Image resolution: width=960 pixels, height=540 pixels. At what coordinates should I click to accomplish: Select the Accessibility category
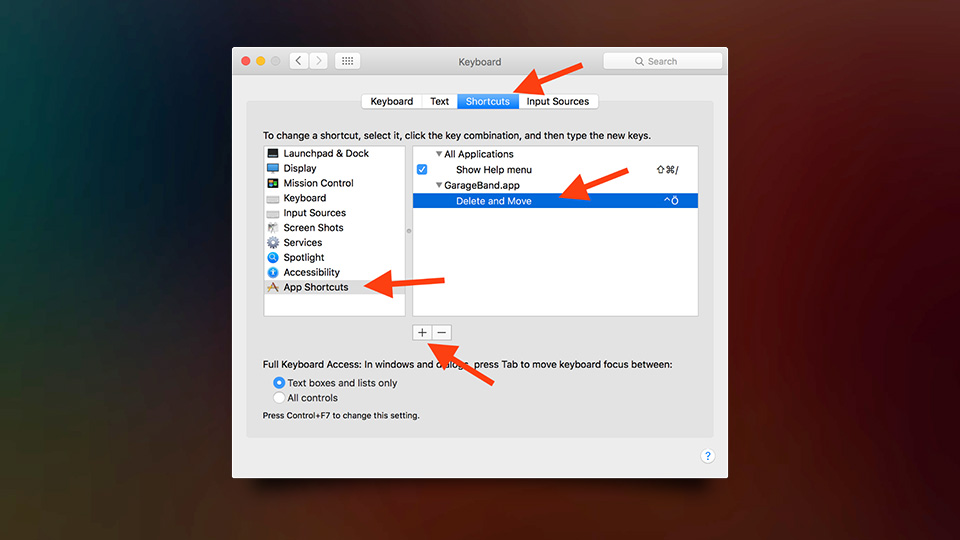(x=334, y=272)
